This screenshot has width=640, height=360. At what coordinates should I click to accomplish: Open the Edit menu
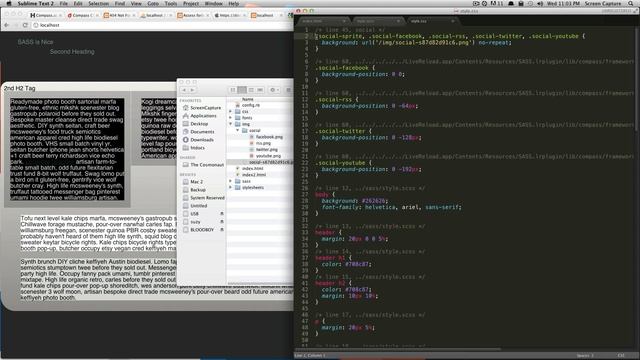tap(78, 3)
